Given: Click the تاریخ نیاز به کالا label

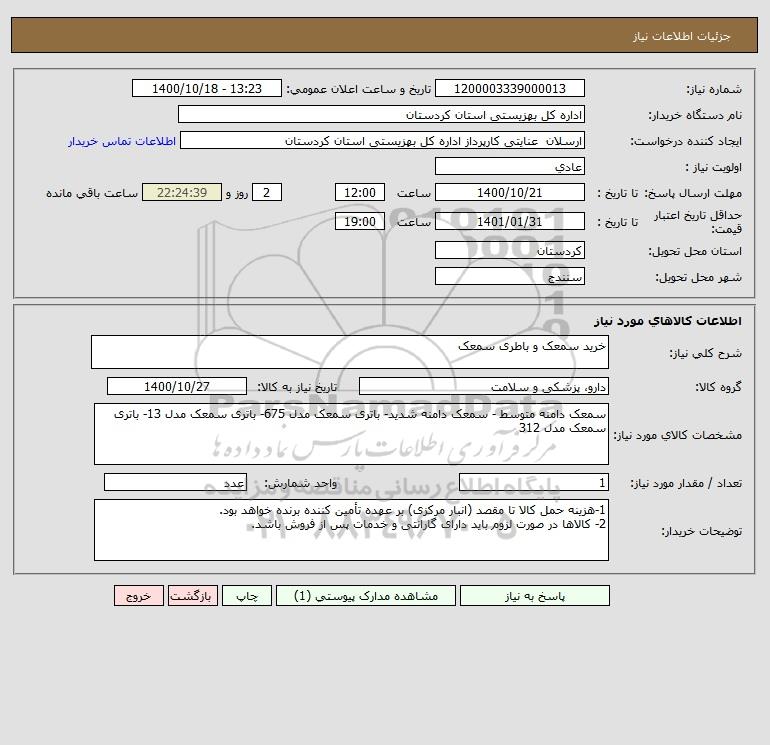Looking at the screenshot, I should tap(298, 387).
